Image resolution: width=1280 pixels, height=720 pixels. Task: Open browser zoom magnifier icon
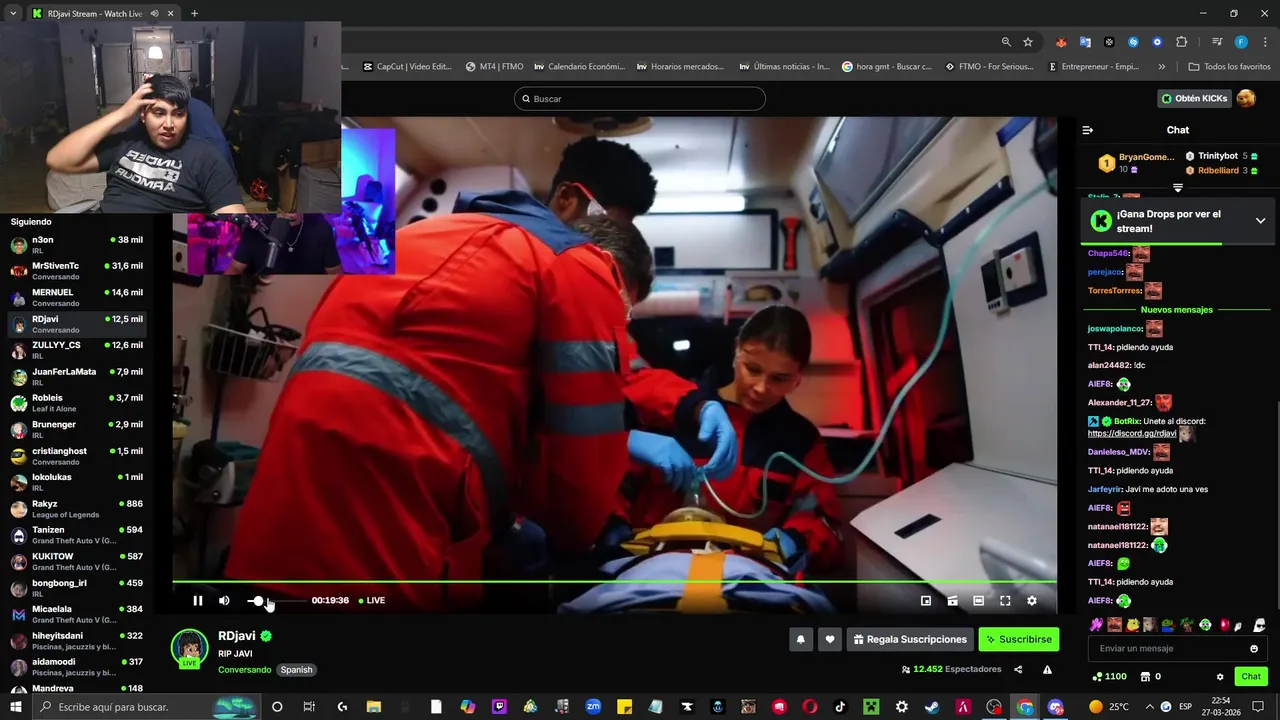[x=1006, y=42]
